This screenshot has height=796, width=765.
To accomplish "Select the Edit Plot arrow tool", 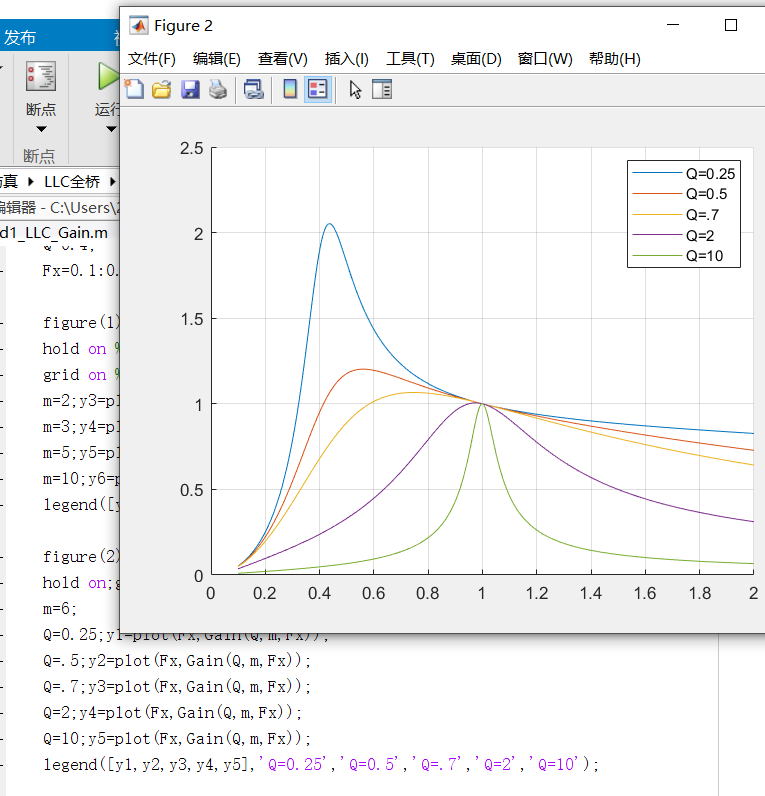I will (x=355, y=90).
